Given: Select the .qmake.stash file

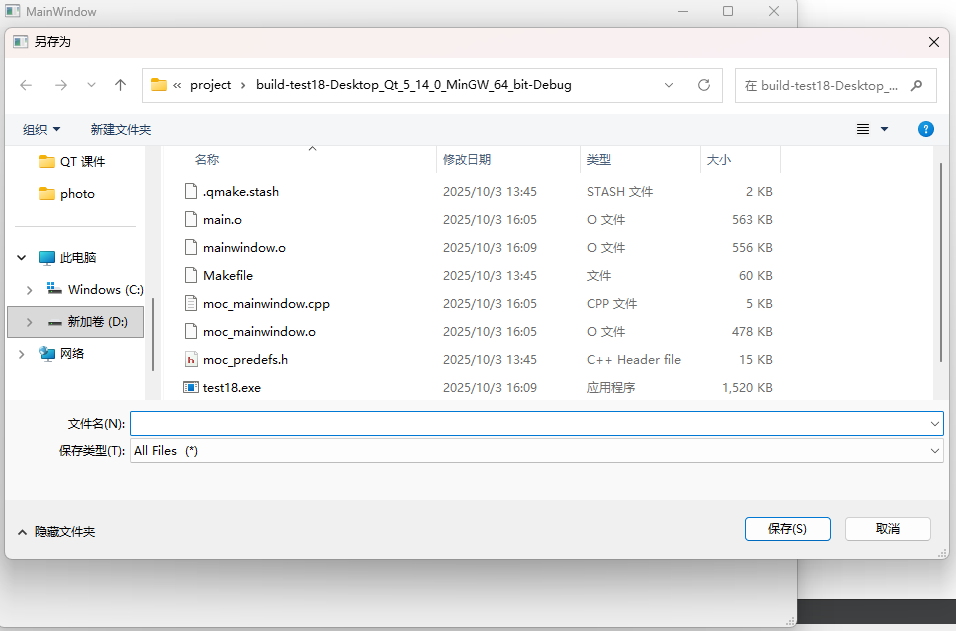Looking at the screenshot, I should [241, 191].
